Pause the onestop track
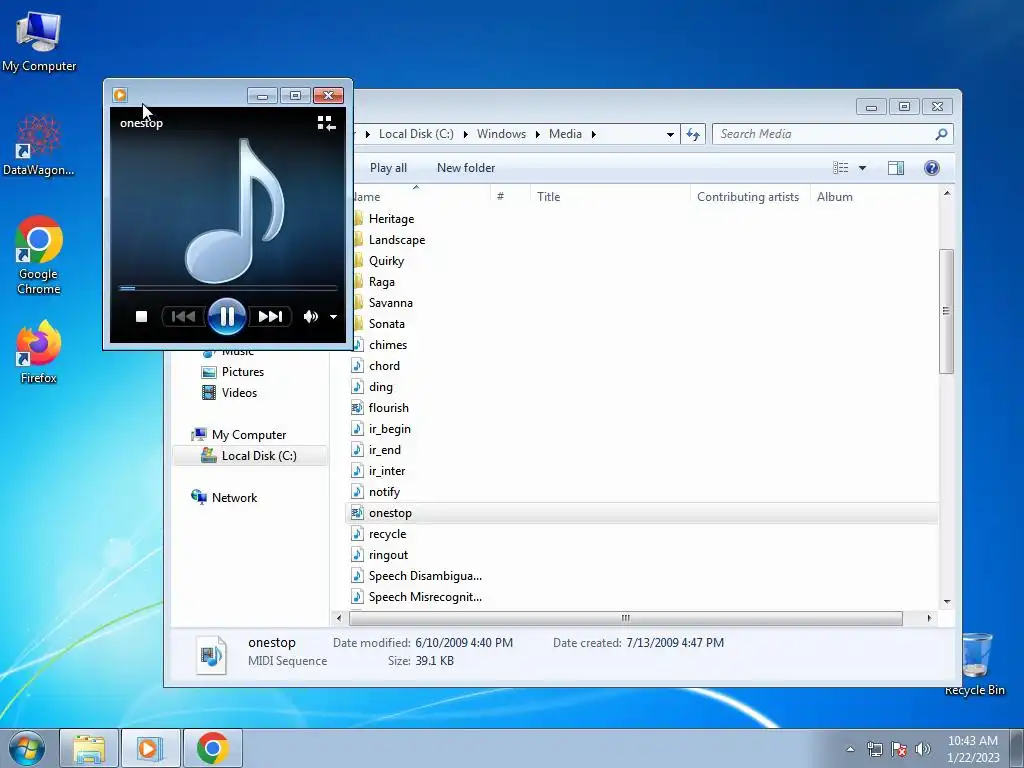This screenshot has height=768, width=1024. pos(227,317)
